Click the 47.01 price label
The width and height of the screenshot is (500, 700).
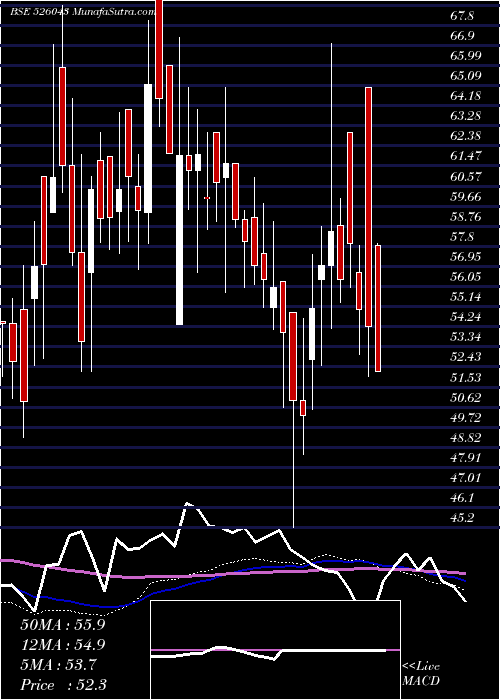pos(466,478)
